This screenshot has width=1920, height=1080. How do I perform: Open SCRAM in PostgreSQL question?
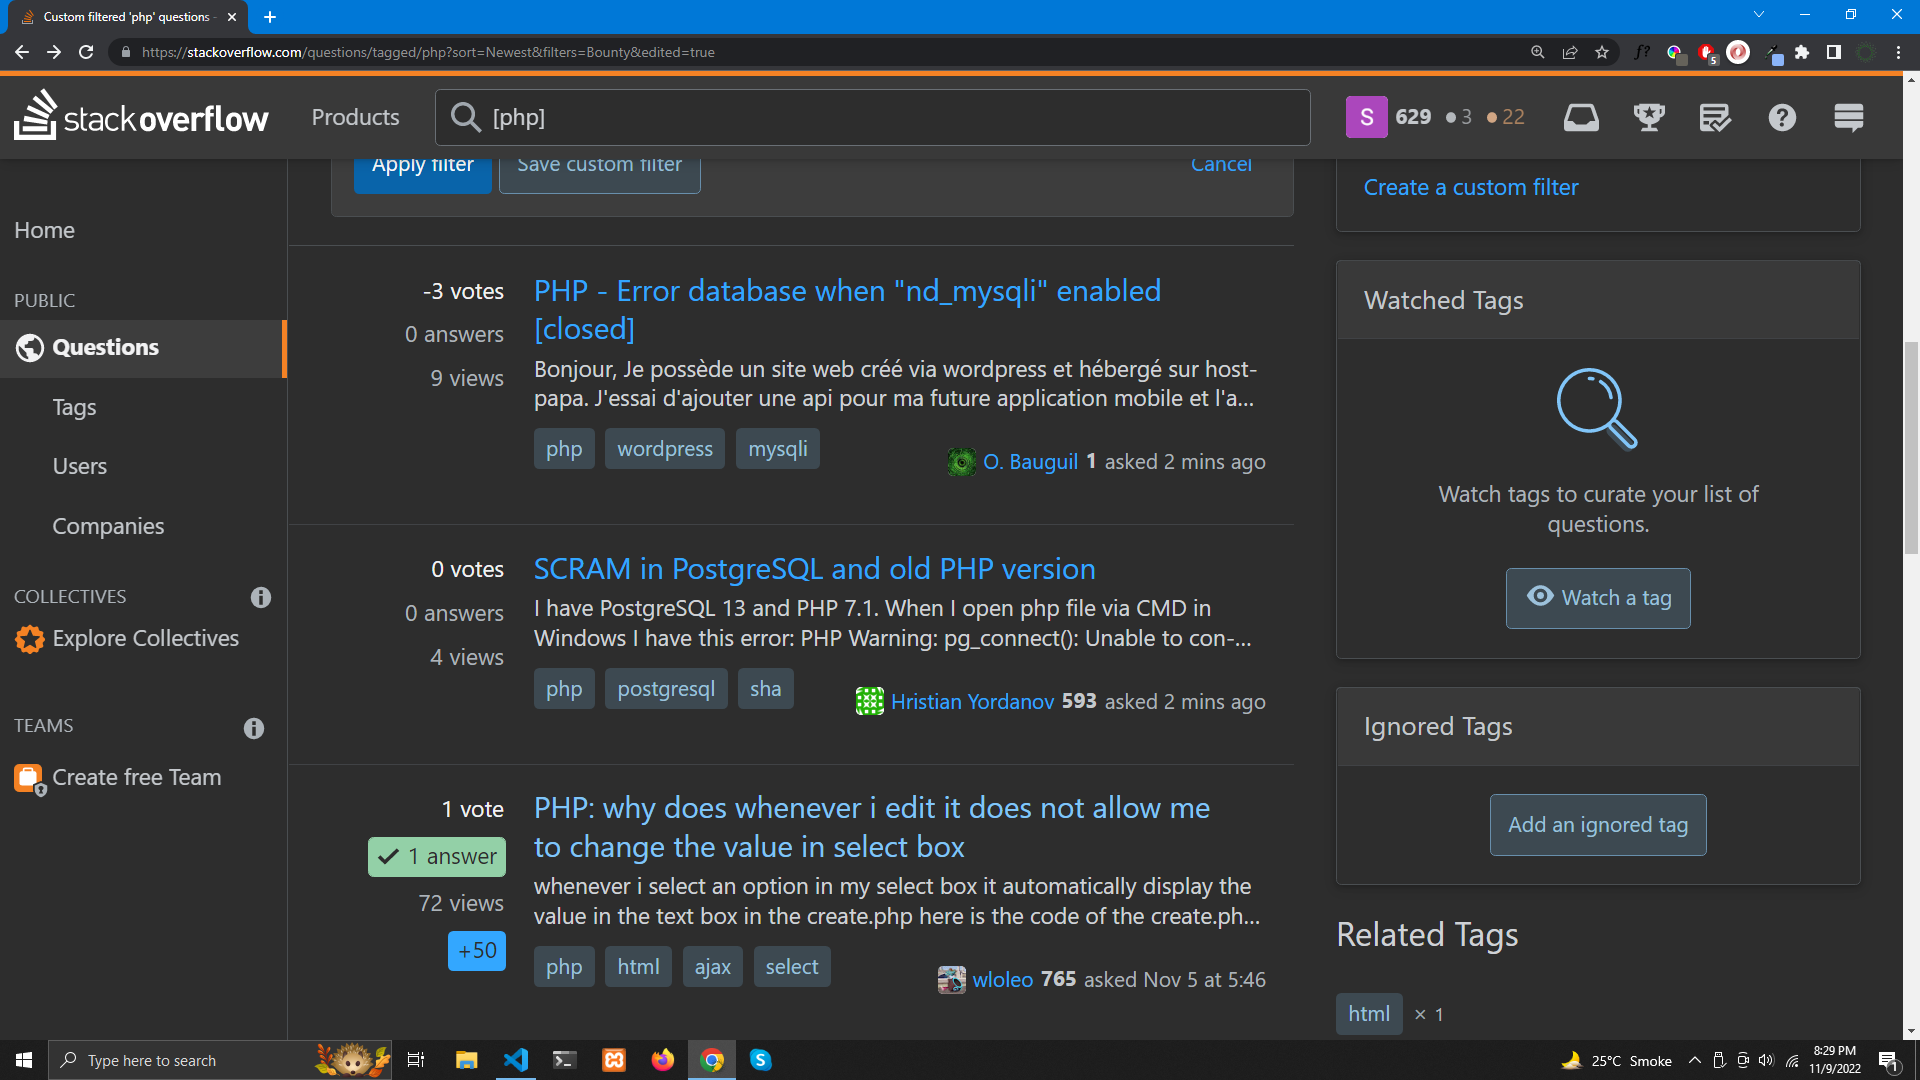coord(814,569)
